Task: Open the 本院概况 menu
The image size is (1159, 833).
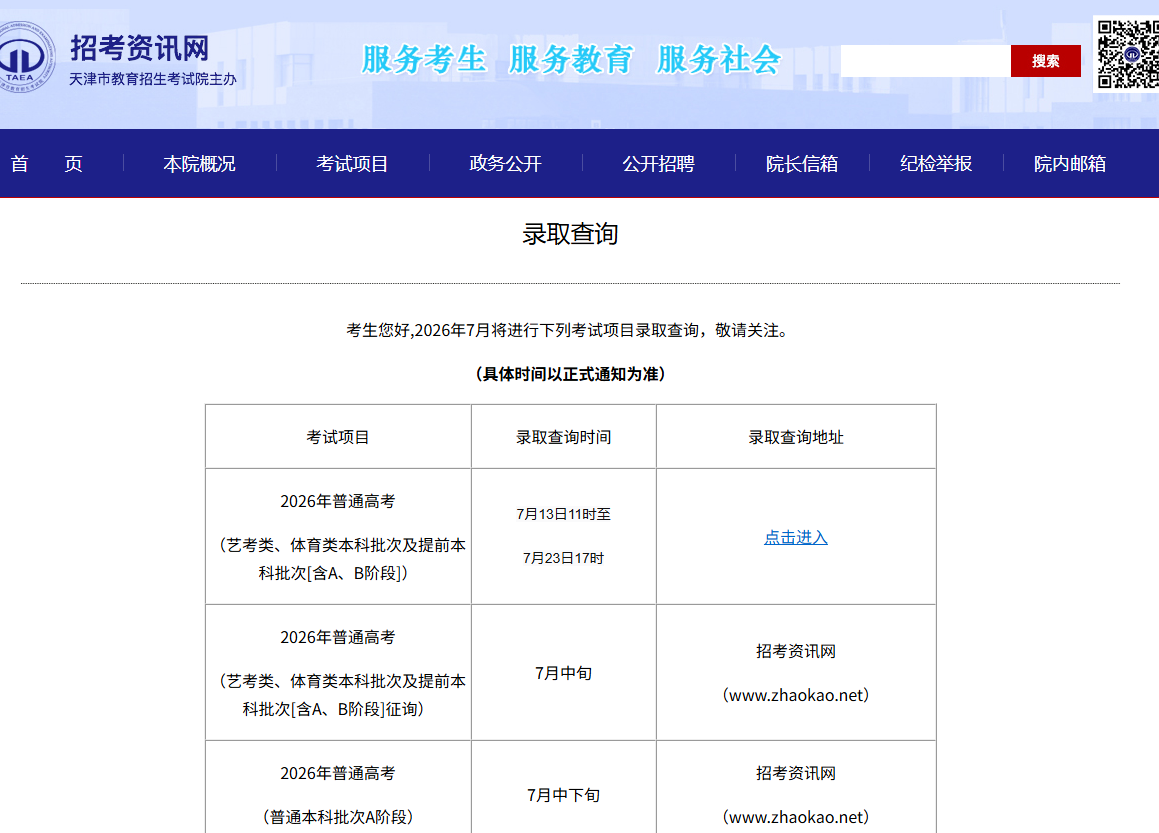Action: click(200, 163)
